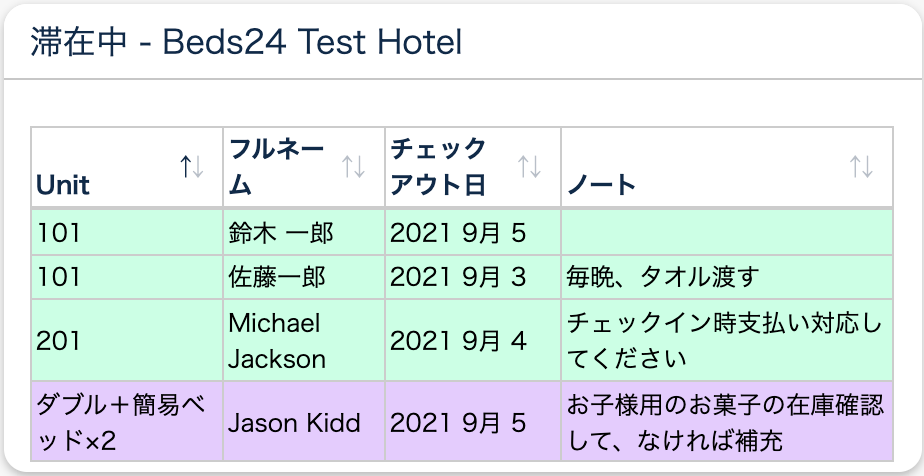Select guest name 鈴木 一郎
The image size is (924, 476).
281,233
